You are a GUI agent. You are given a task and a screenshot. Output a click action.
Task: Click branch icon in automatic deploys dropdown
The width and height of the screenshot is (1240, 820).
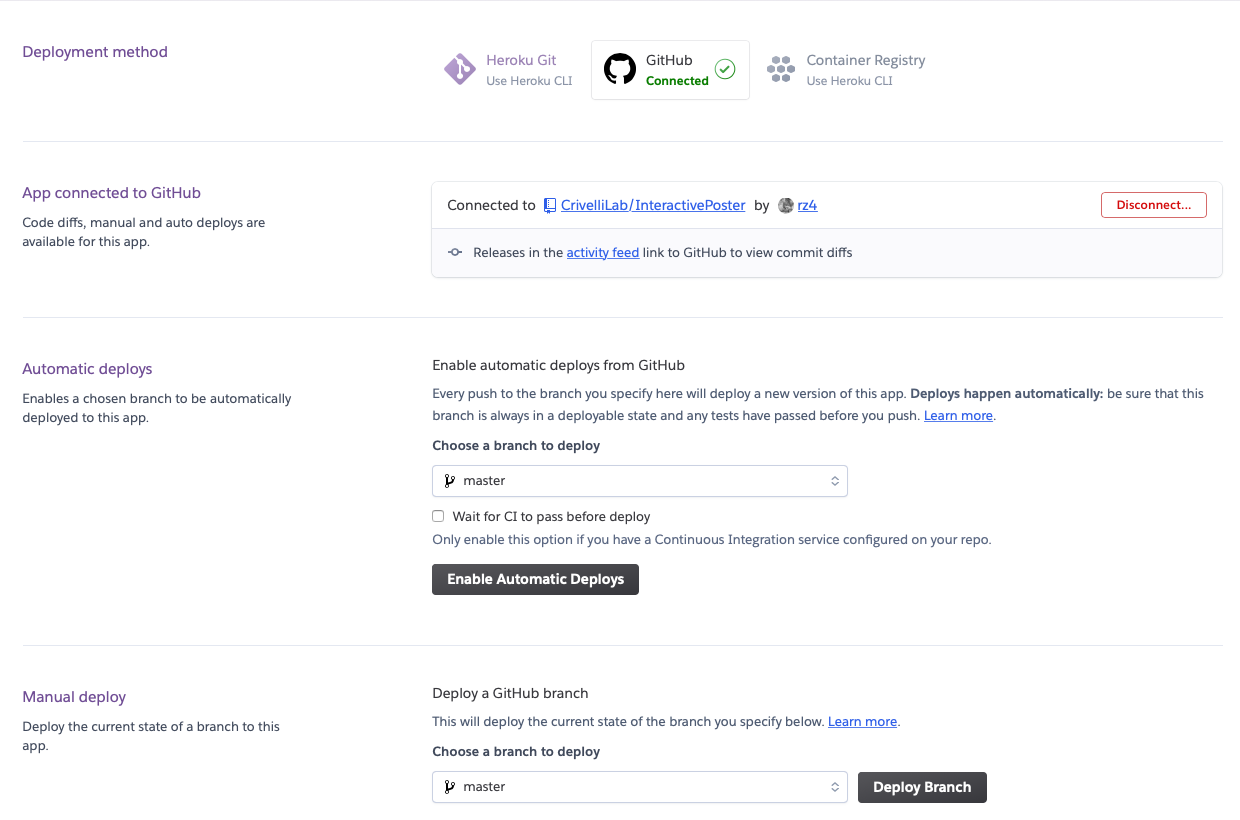[449, 481]
